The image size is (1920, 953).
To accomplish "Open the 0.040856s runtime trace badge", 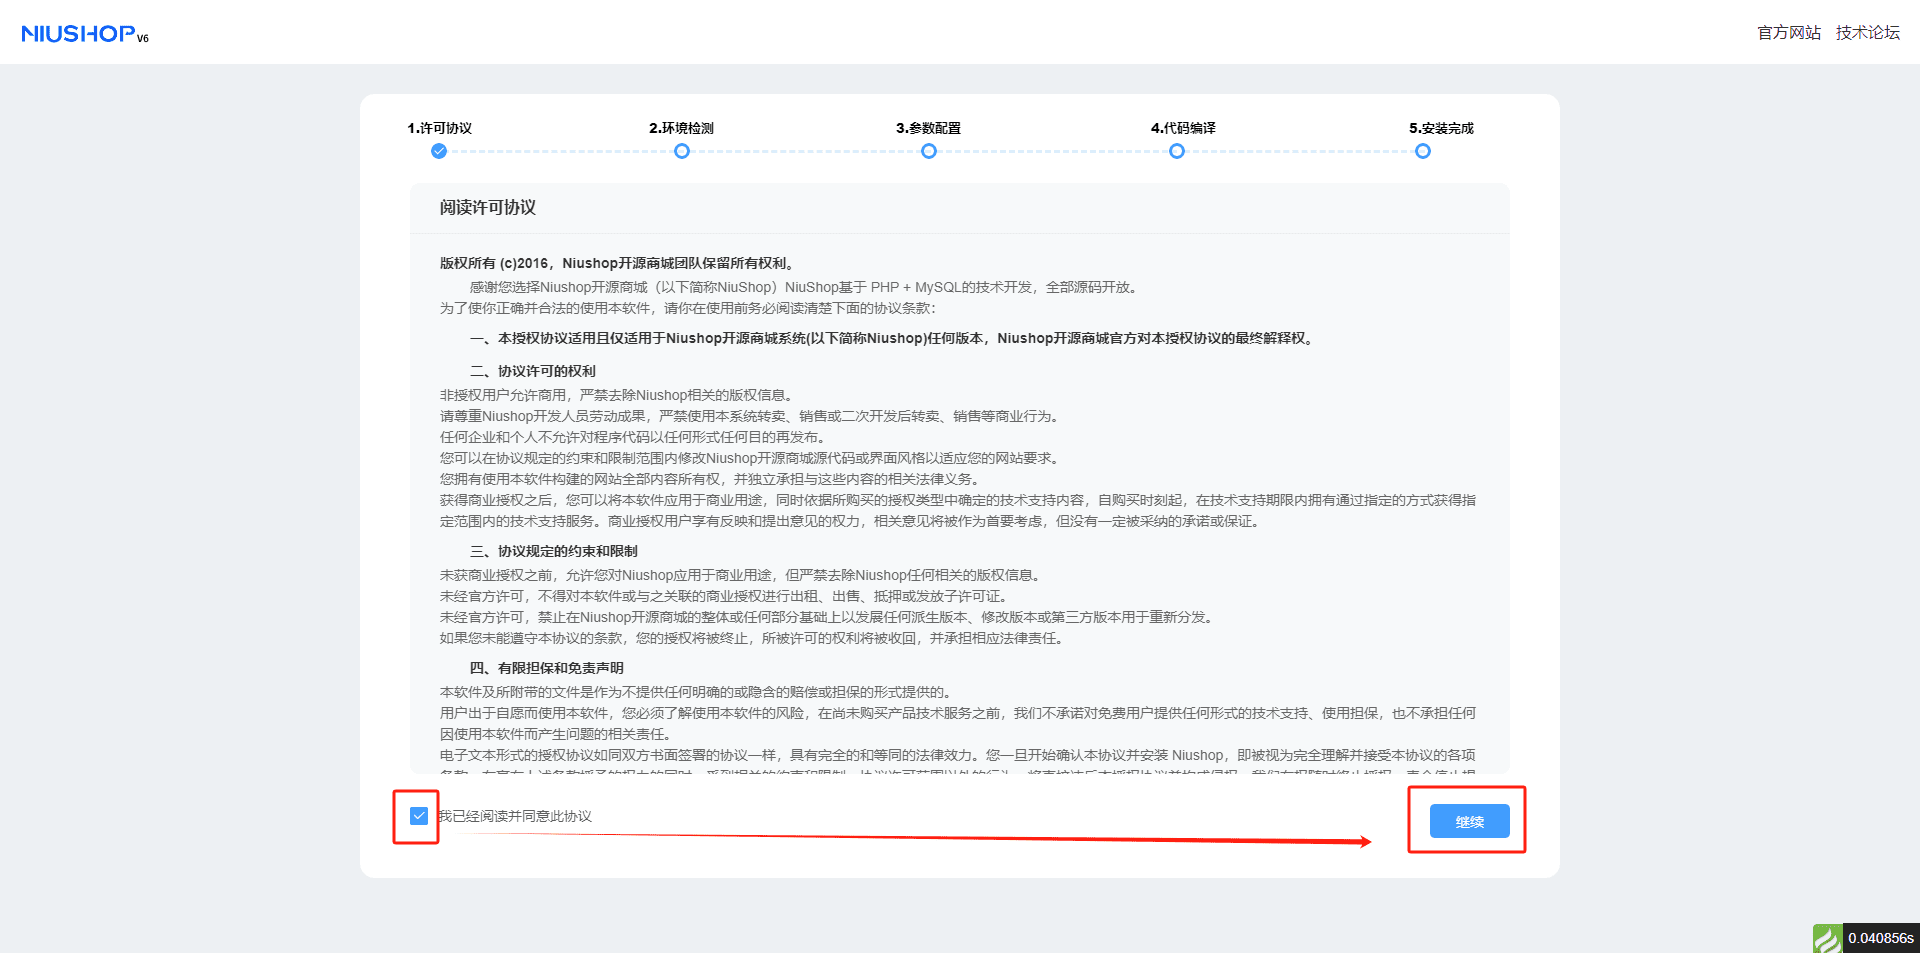I will click(x=1880, y=938).
